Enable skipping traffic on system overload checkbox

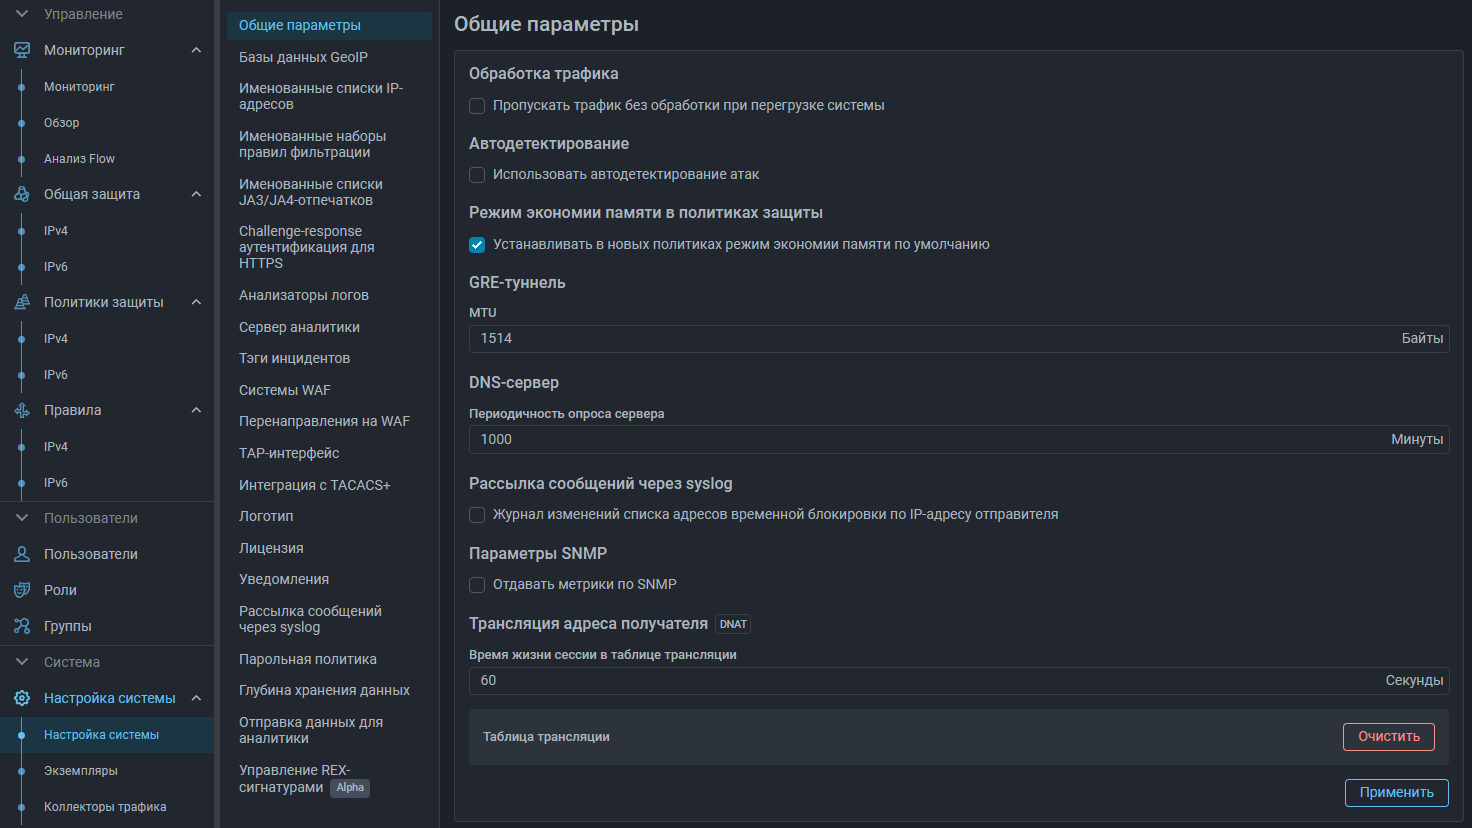477,106
